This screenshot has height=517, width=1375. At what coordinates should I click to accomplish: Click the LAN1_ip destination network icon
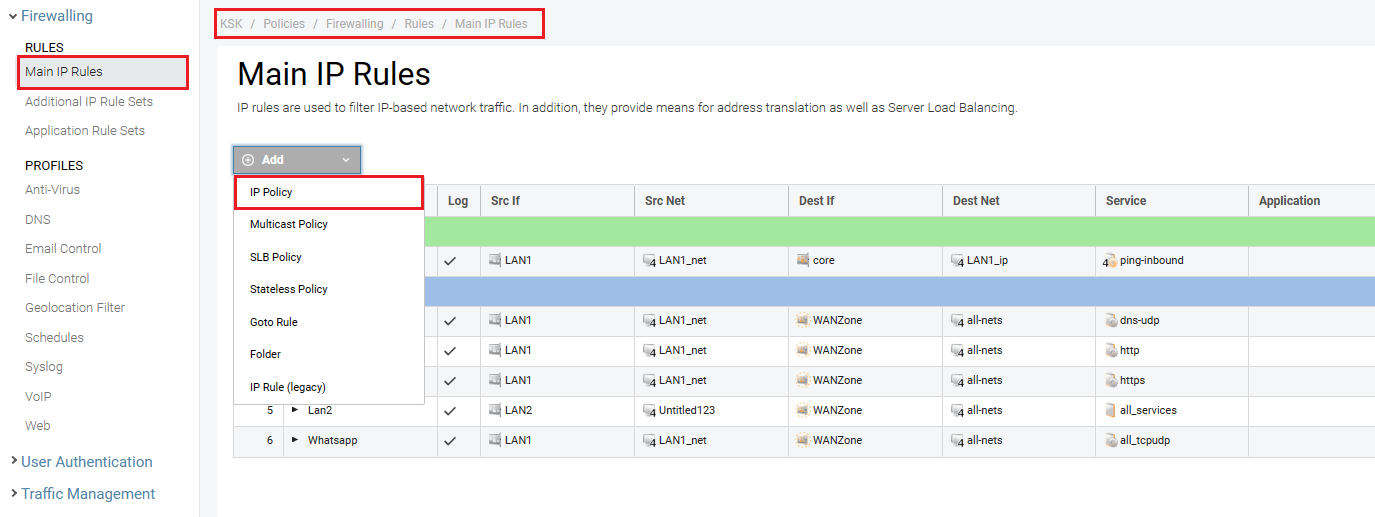[958, 261]
